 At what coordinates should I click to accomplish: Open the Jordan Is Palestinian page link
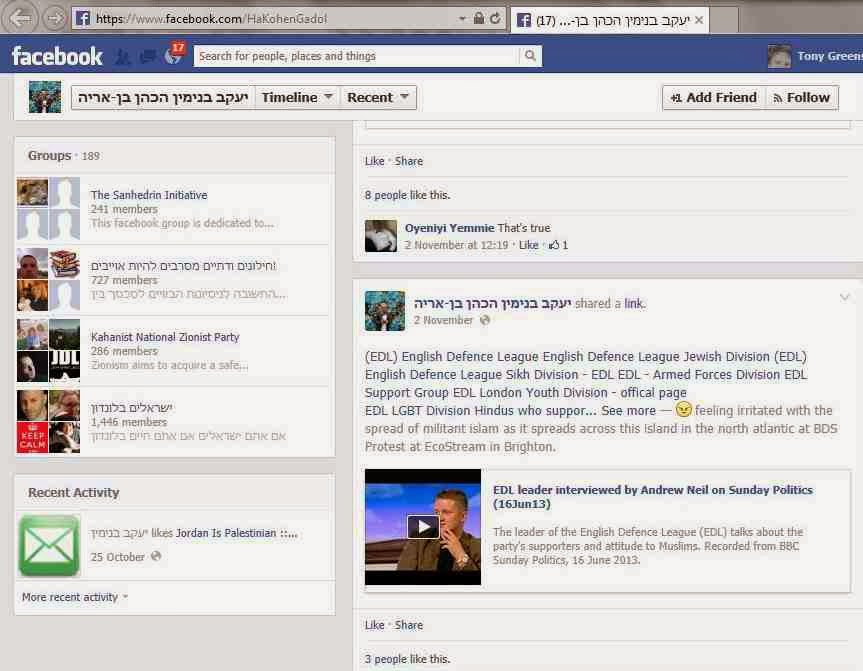click(x=237, y=533)
